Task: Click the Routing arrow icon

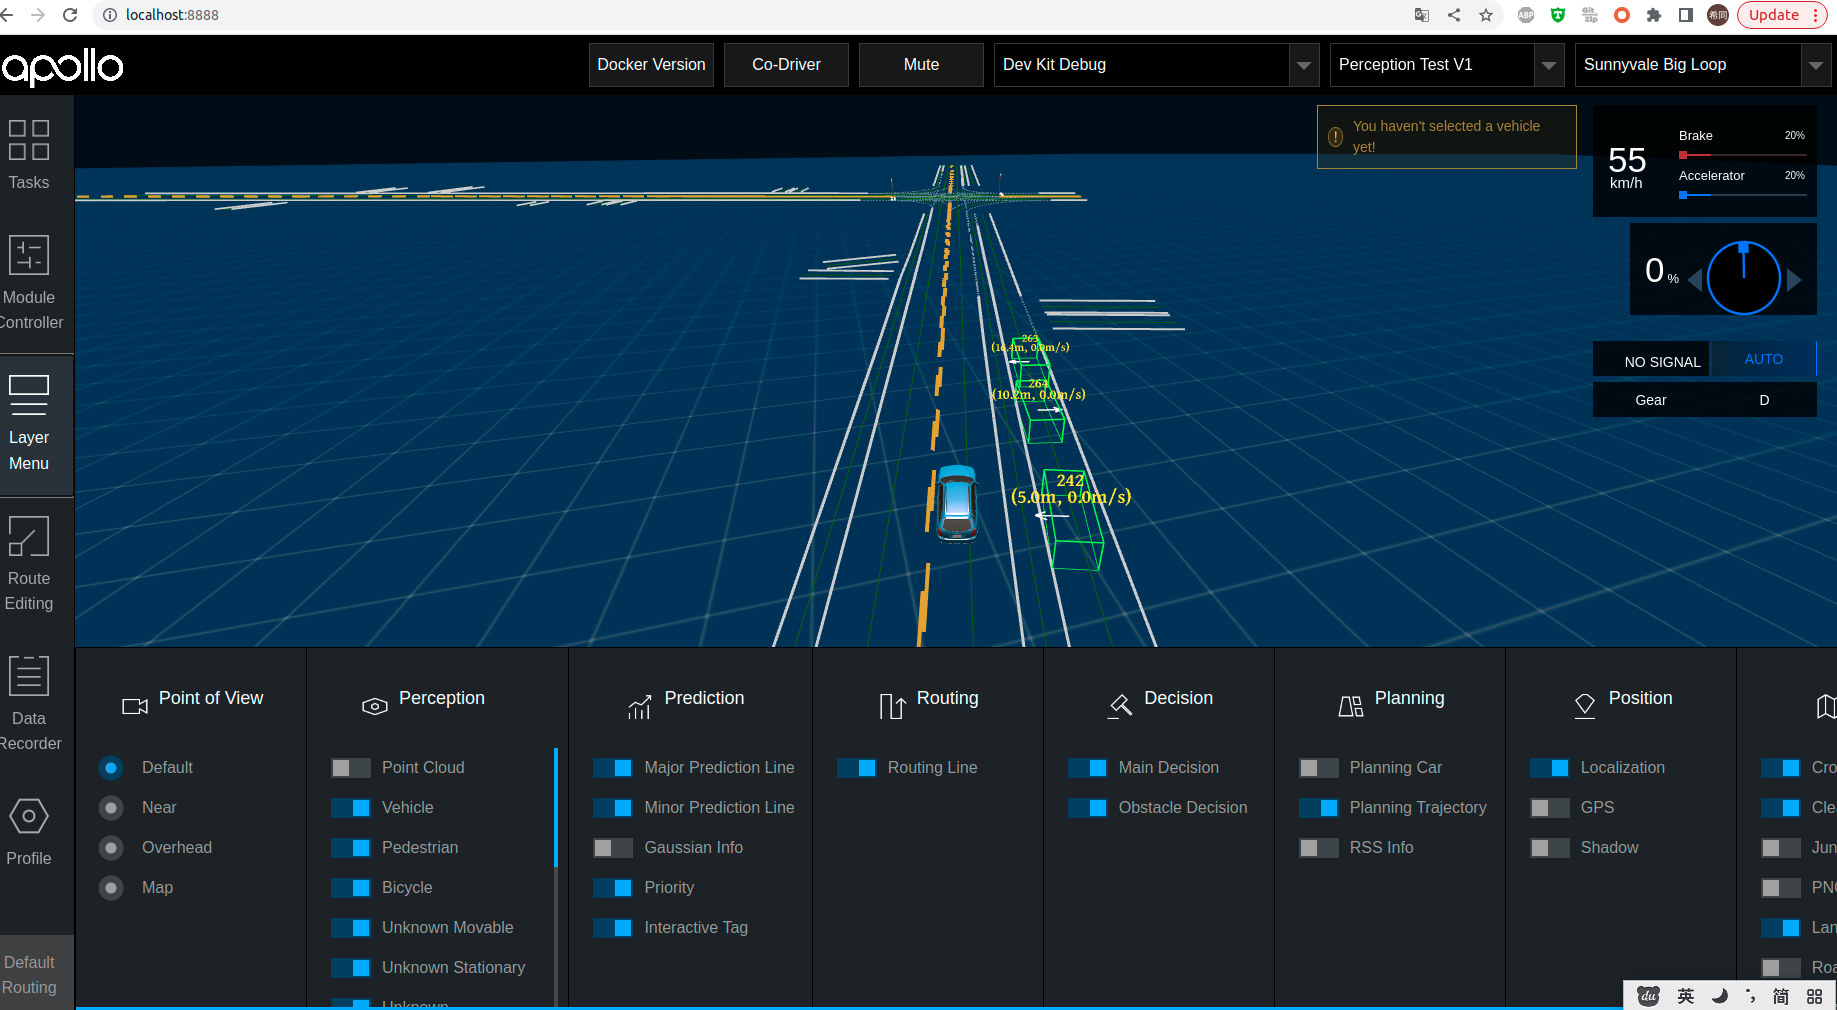Action: point(892,707)
